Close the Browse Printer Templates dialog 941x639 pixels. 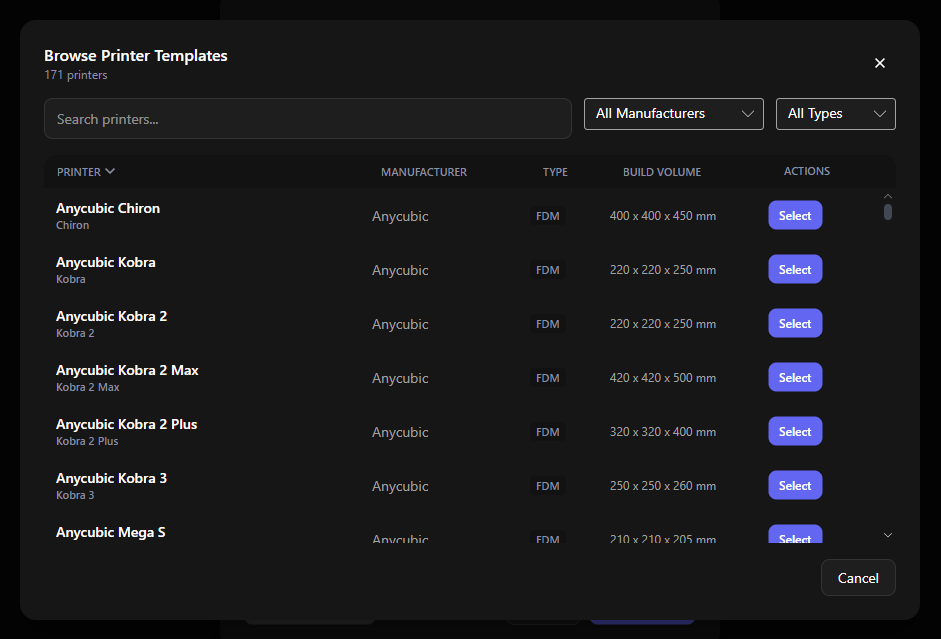[x=880, y=63]
